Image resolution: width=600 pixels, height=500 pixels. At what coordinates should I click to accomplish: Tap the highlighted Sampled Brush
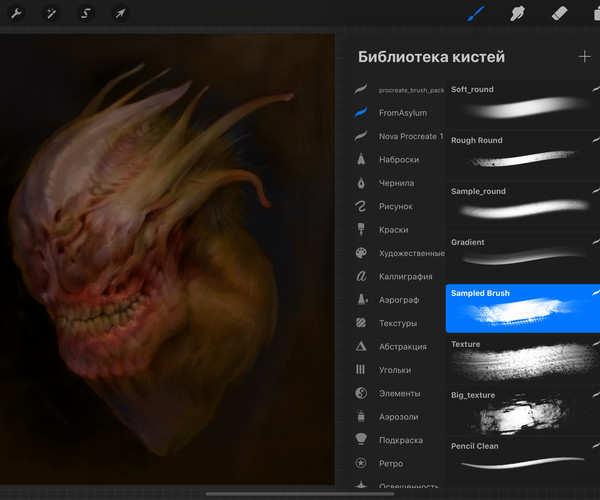point(523,308)
